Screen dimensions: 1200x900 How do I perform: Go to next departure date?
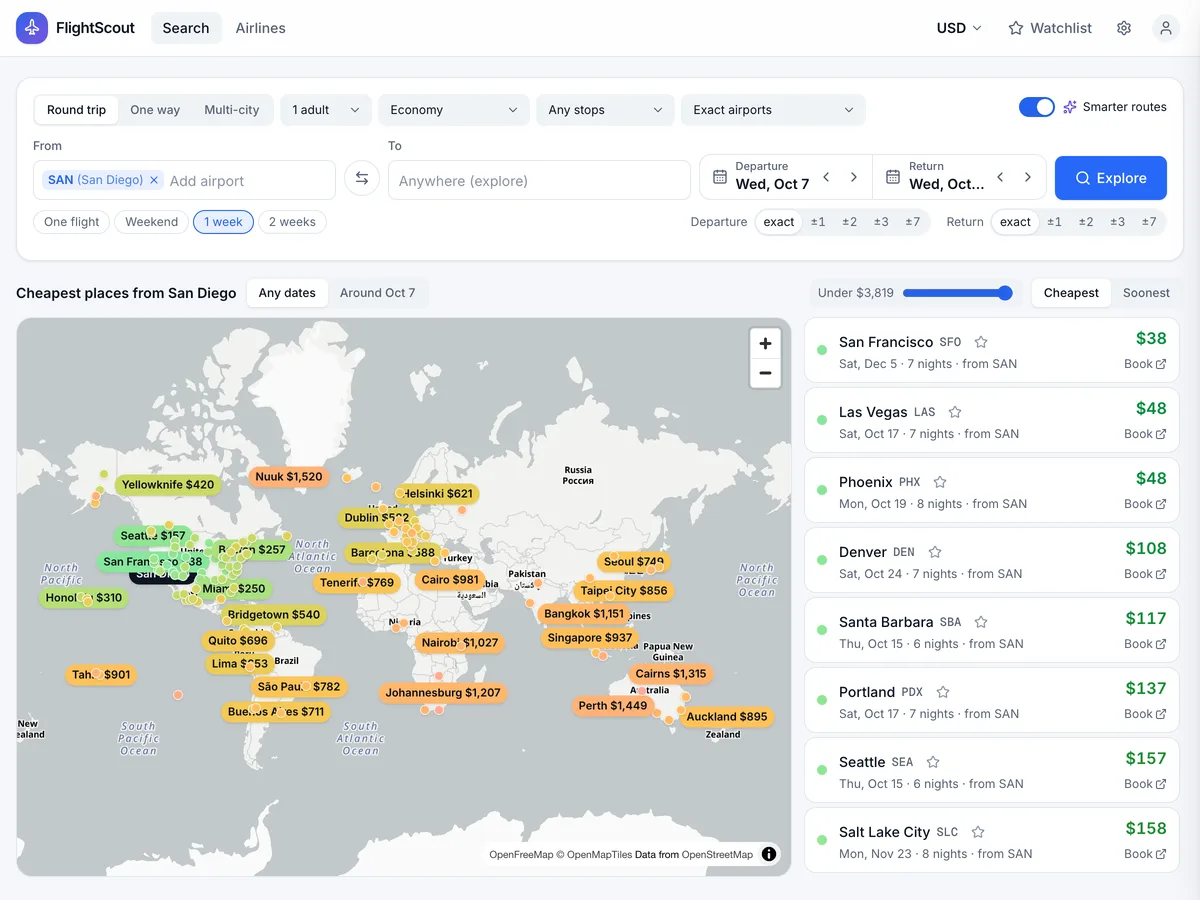pos(854,177)
